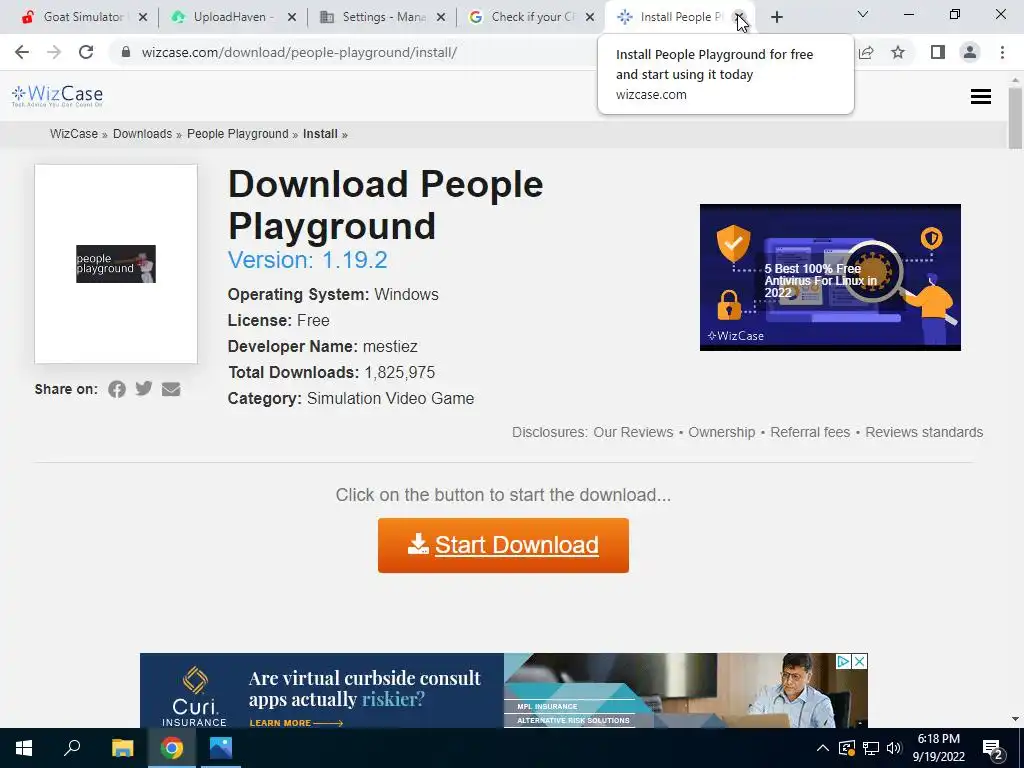1024x768 pixels.
Task: Share on Twitter
Action: pyautogui.click(x=144, y=389)
